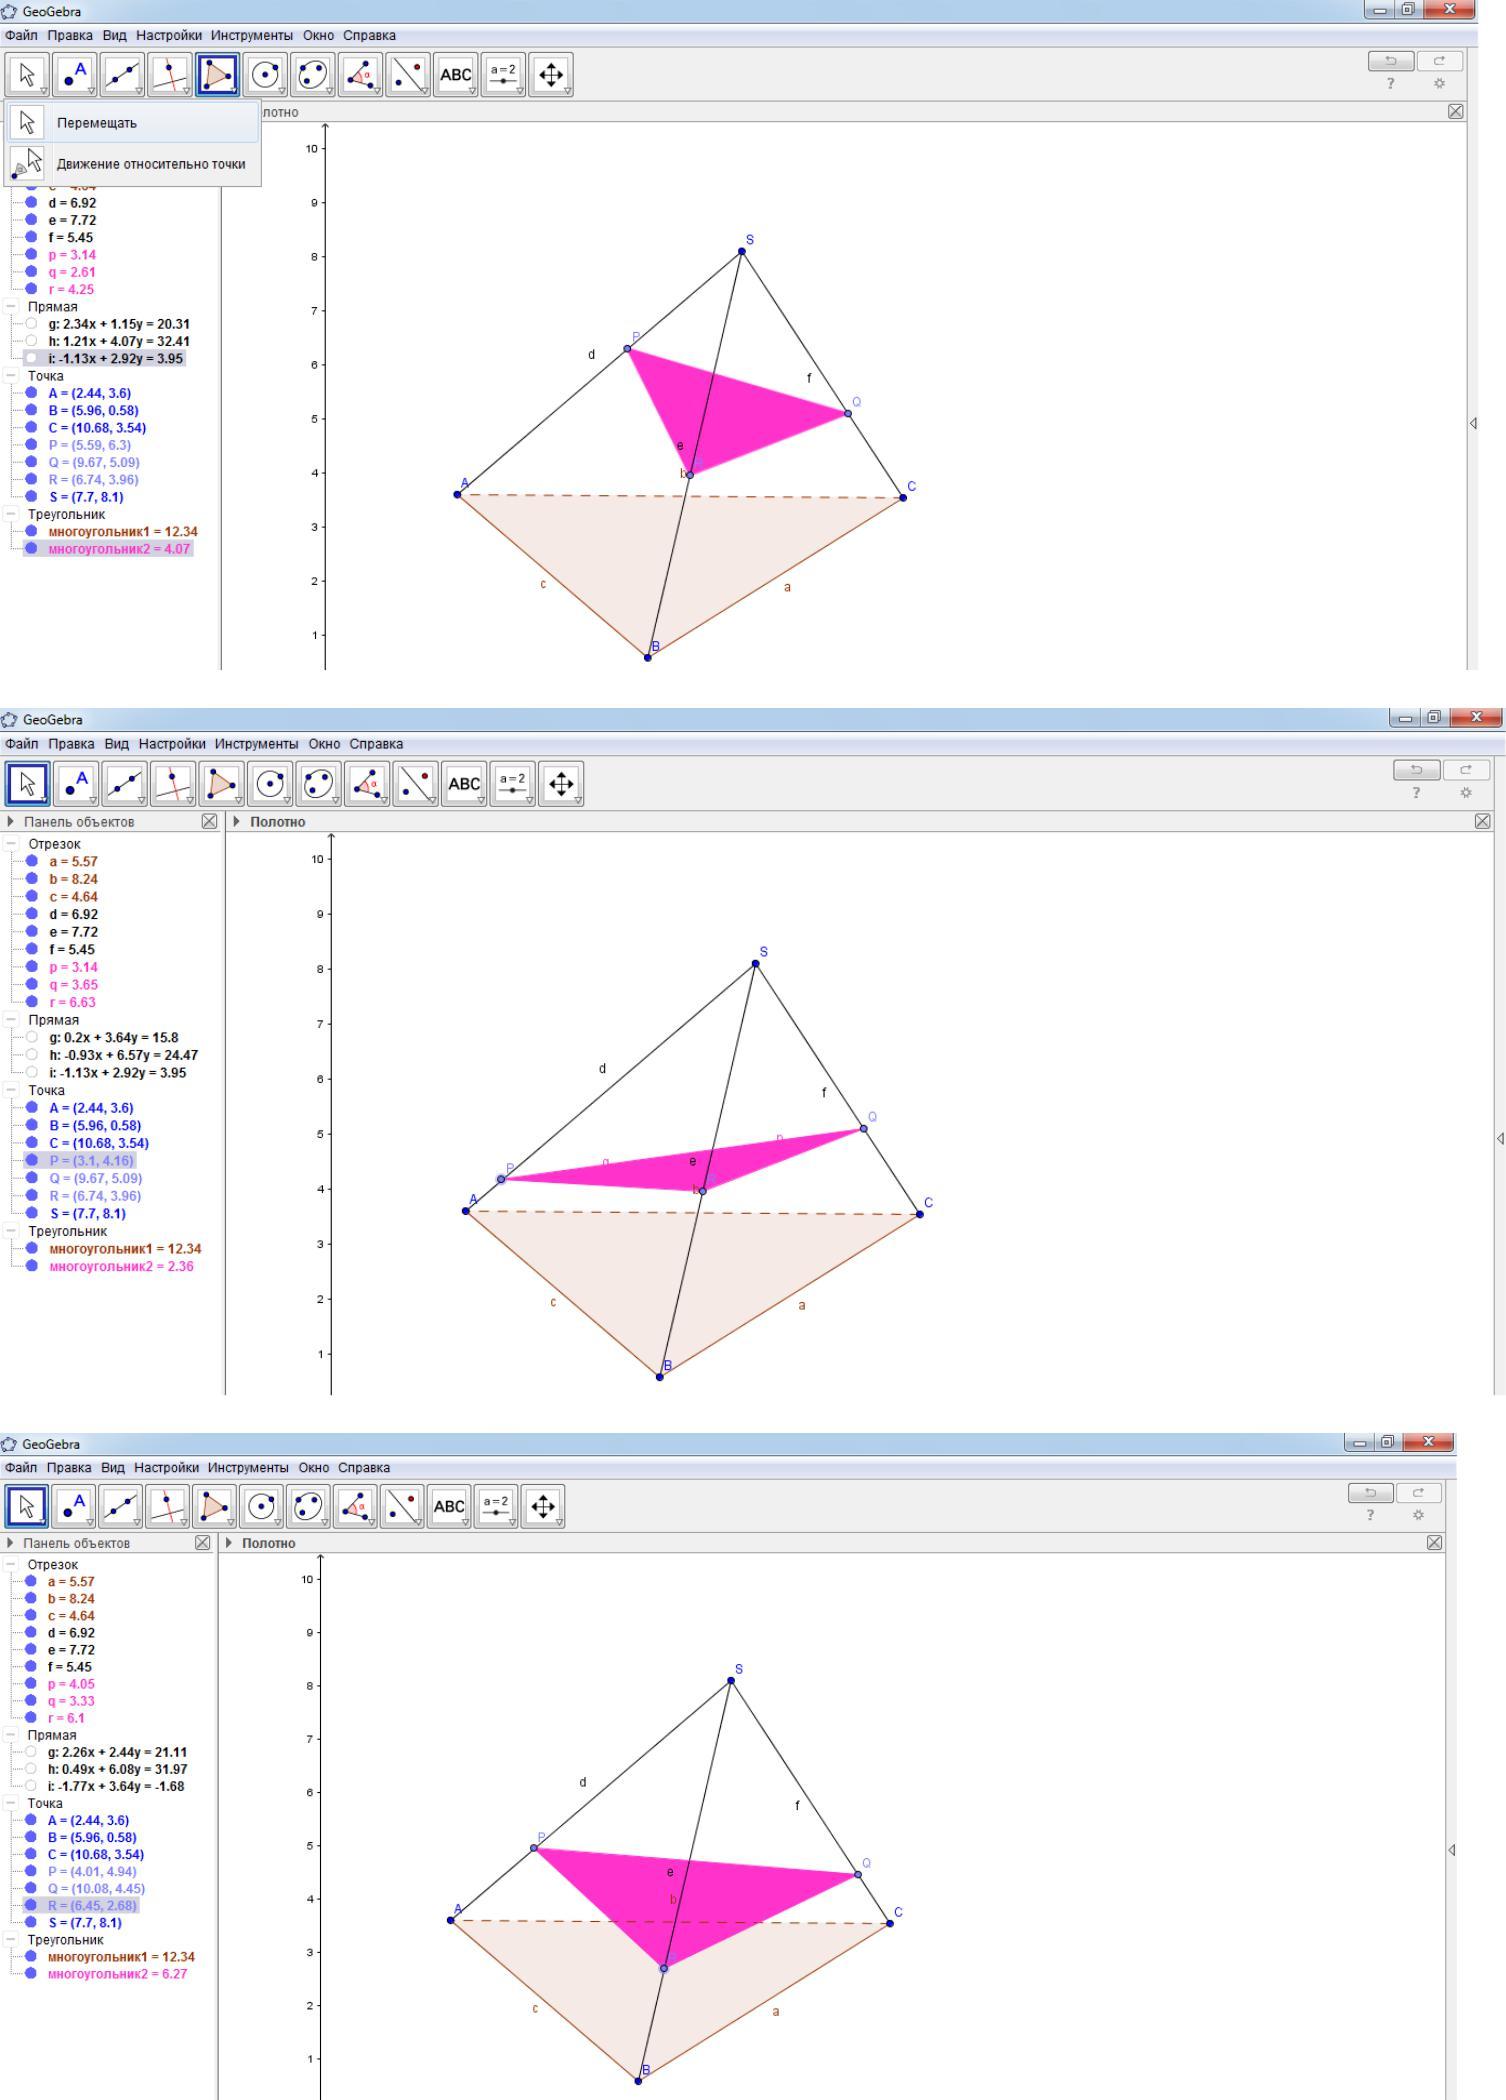Toggle visibility dot of многоугольник2 = 4.07
This screenshot has width=1506, height=2100.
pos(31,548)
